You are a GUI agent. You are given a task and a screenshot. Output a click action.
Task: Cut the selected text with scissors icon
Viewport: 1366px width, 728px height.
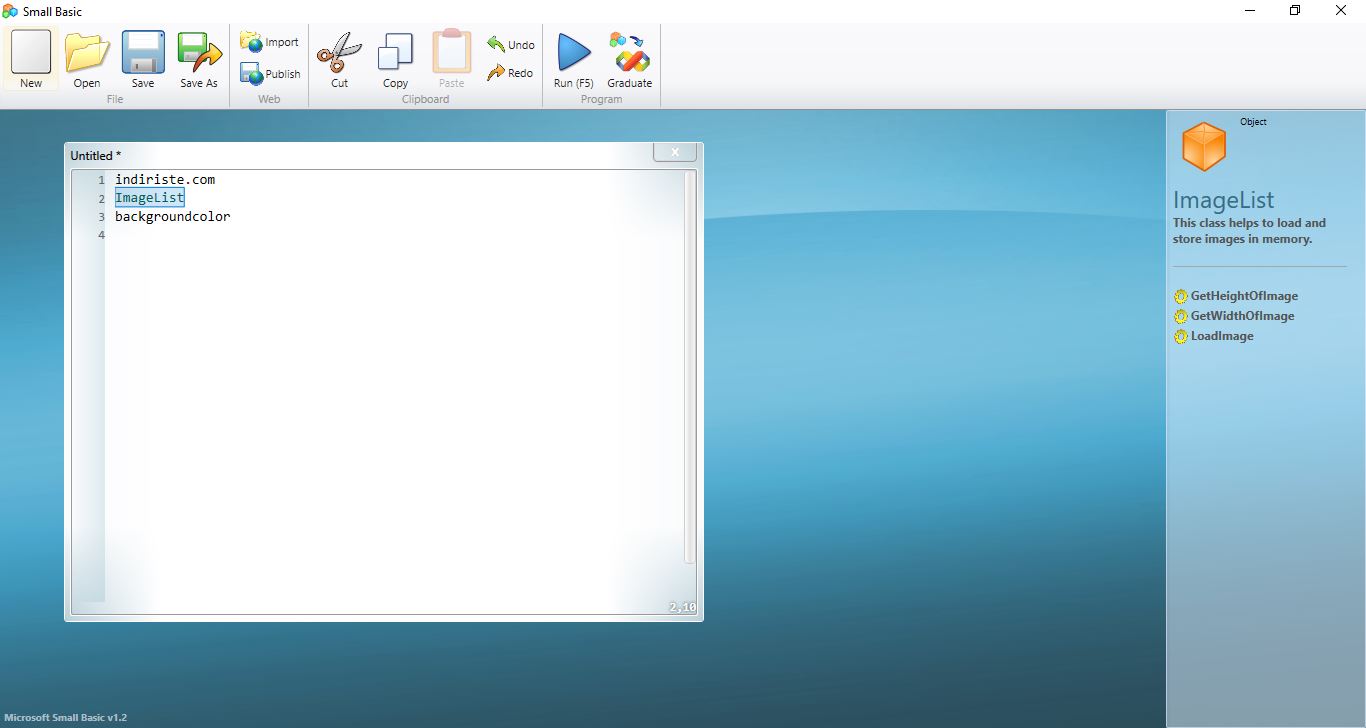(340, 59)
